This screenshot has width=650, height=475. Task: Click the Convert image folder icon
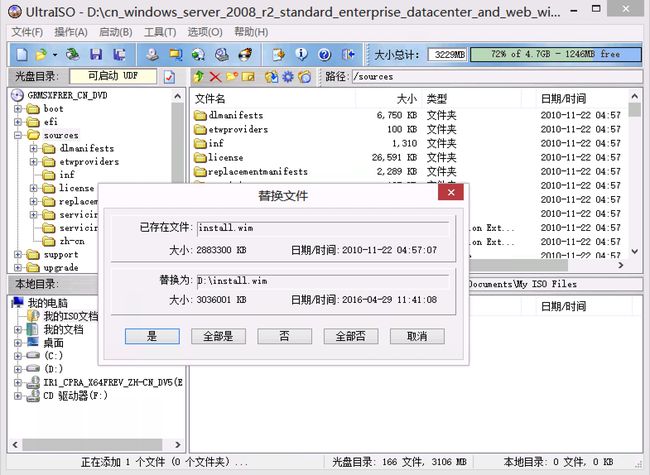[x=176, y=54]
